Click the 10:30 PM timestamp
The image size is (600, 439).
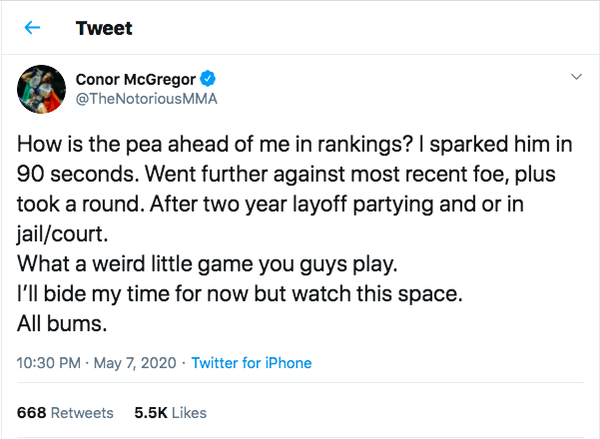point(49,363)
